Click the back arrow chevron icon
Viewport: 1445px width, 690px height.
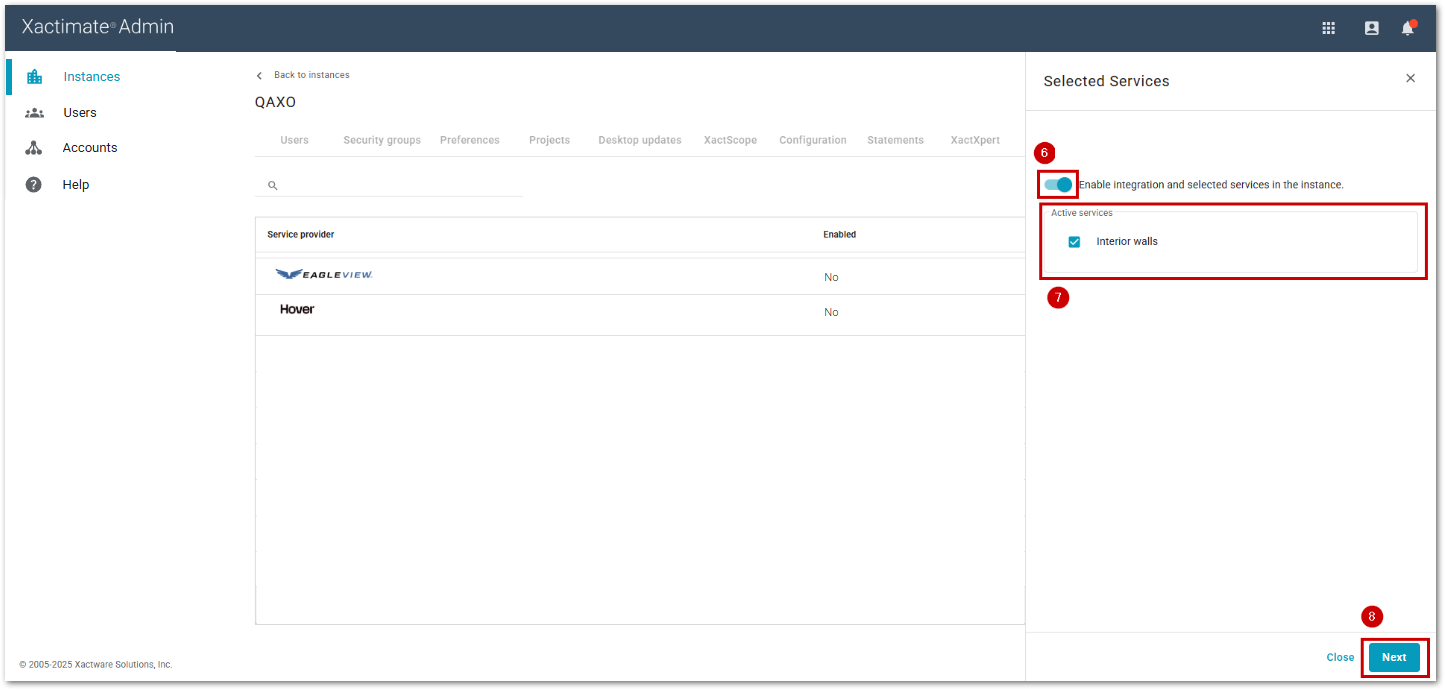pos(260,76)
